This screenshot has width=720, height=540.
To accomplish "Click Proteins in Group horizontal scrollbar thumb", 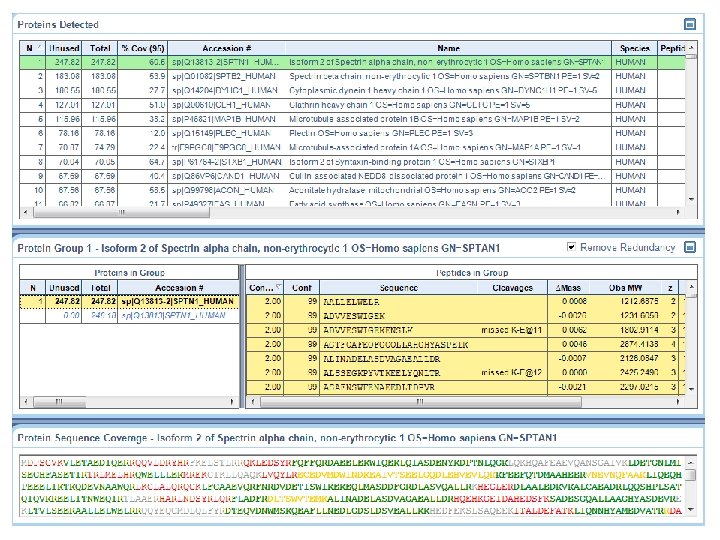I will [59, 402].
